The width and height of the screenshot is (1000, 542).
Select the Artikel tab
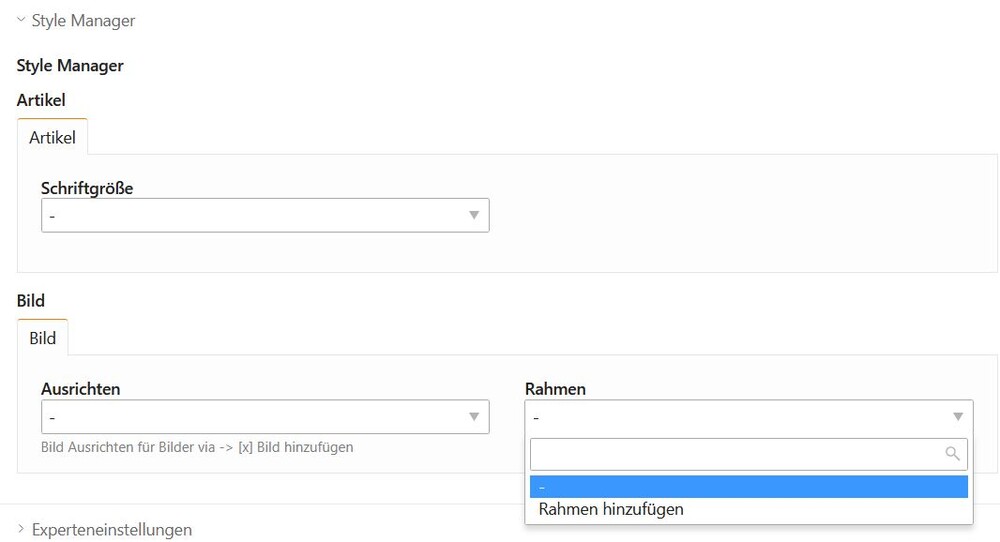[x=52, y=138]
